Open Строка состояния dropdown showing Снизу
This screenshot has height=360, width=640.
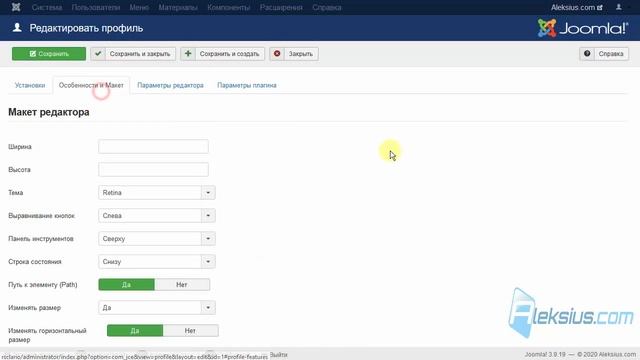point(157,262)
